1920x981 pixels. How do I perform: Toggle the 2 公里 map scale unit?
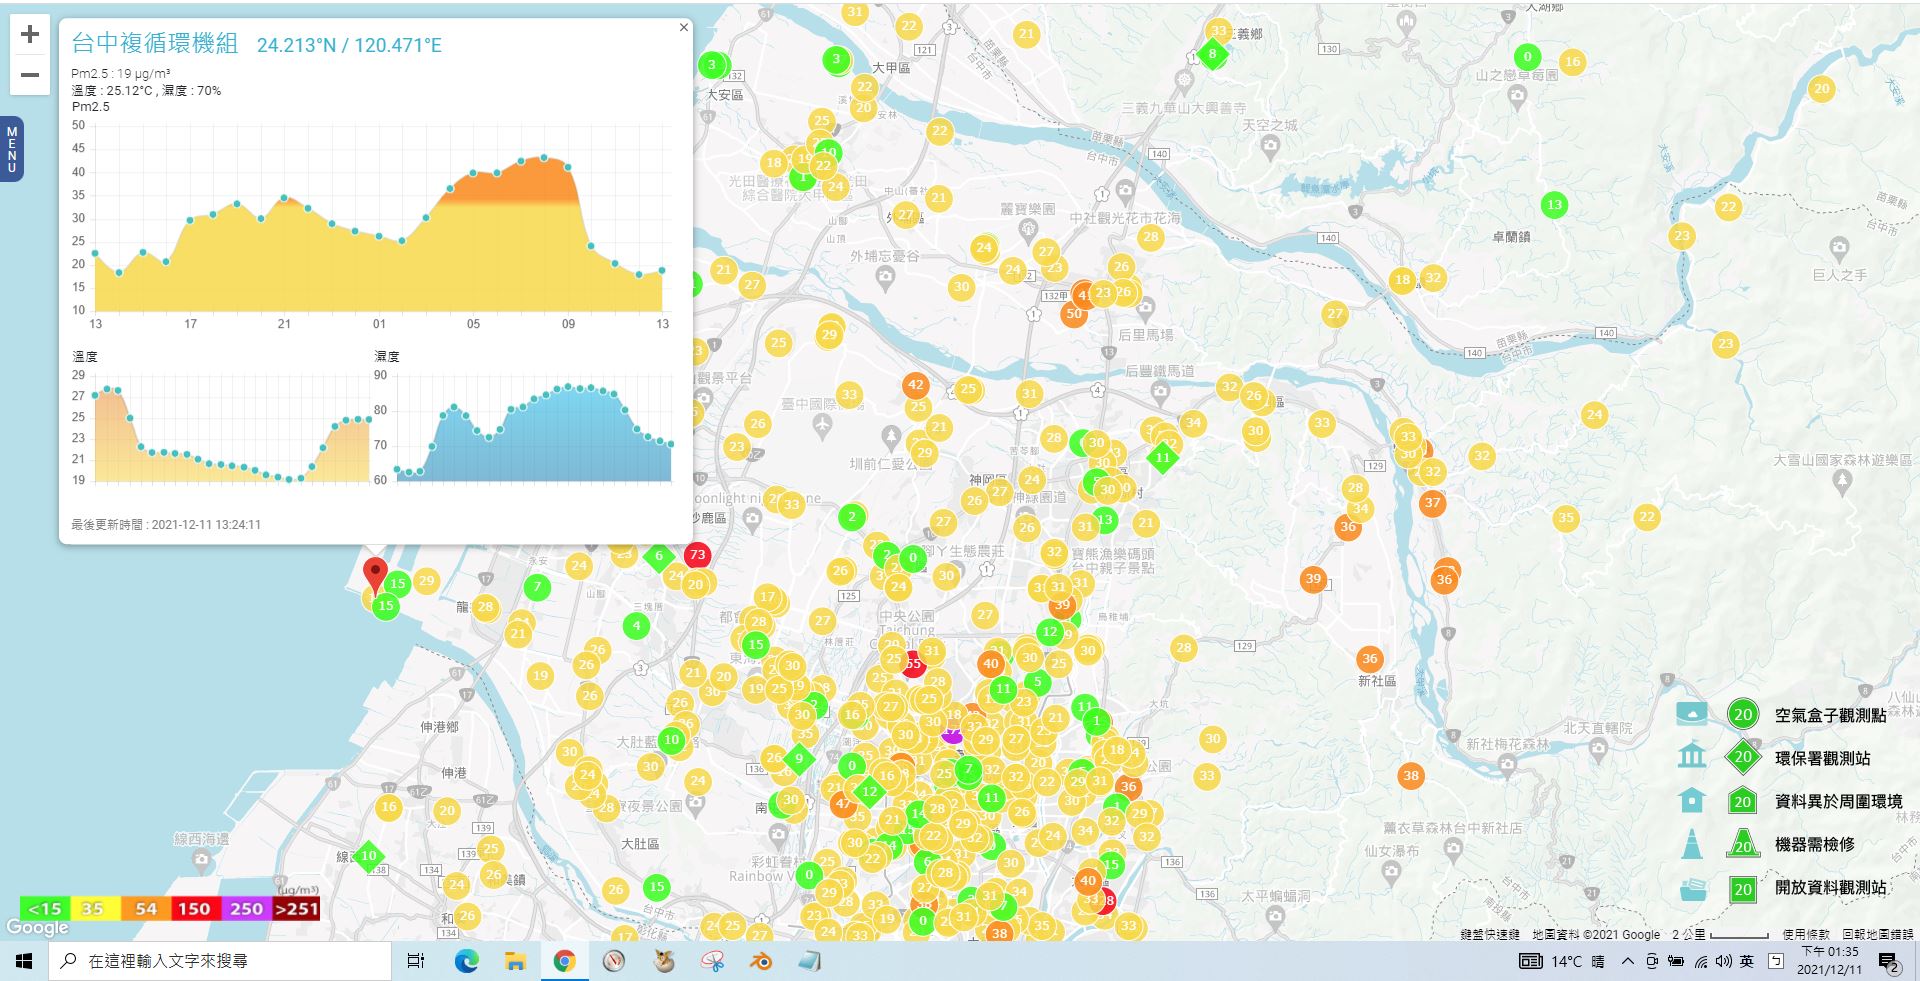tap(1720, 934)
